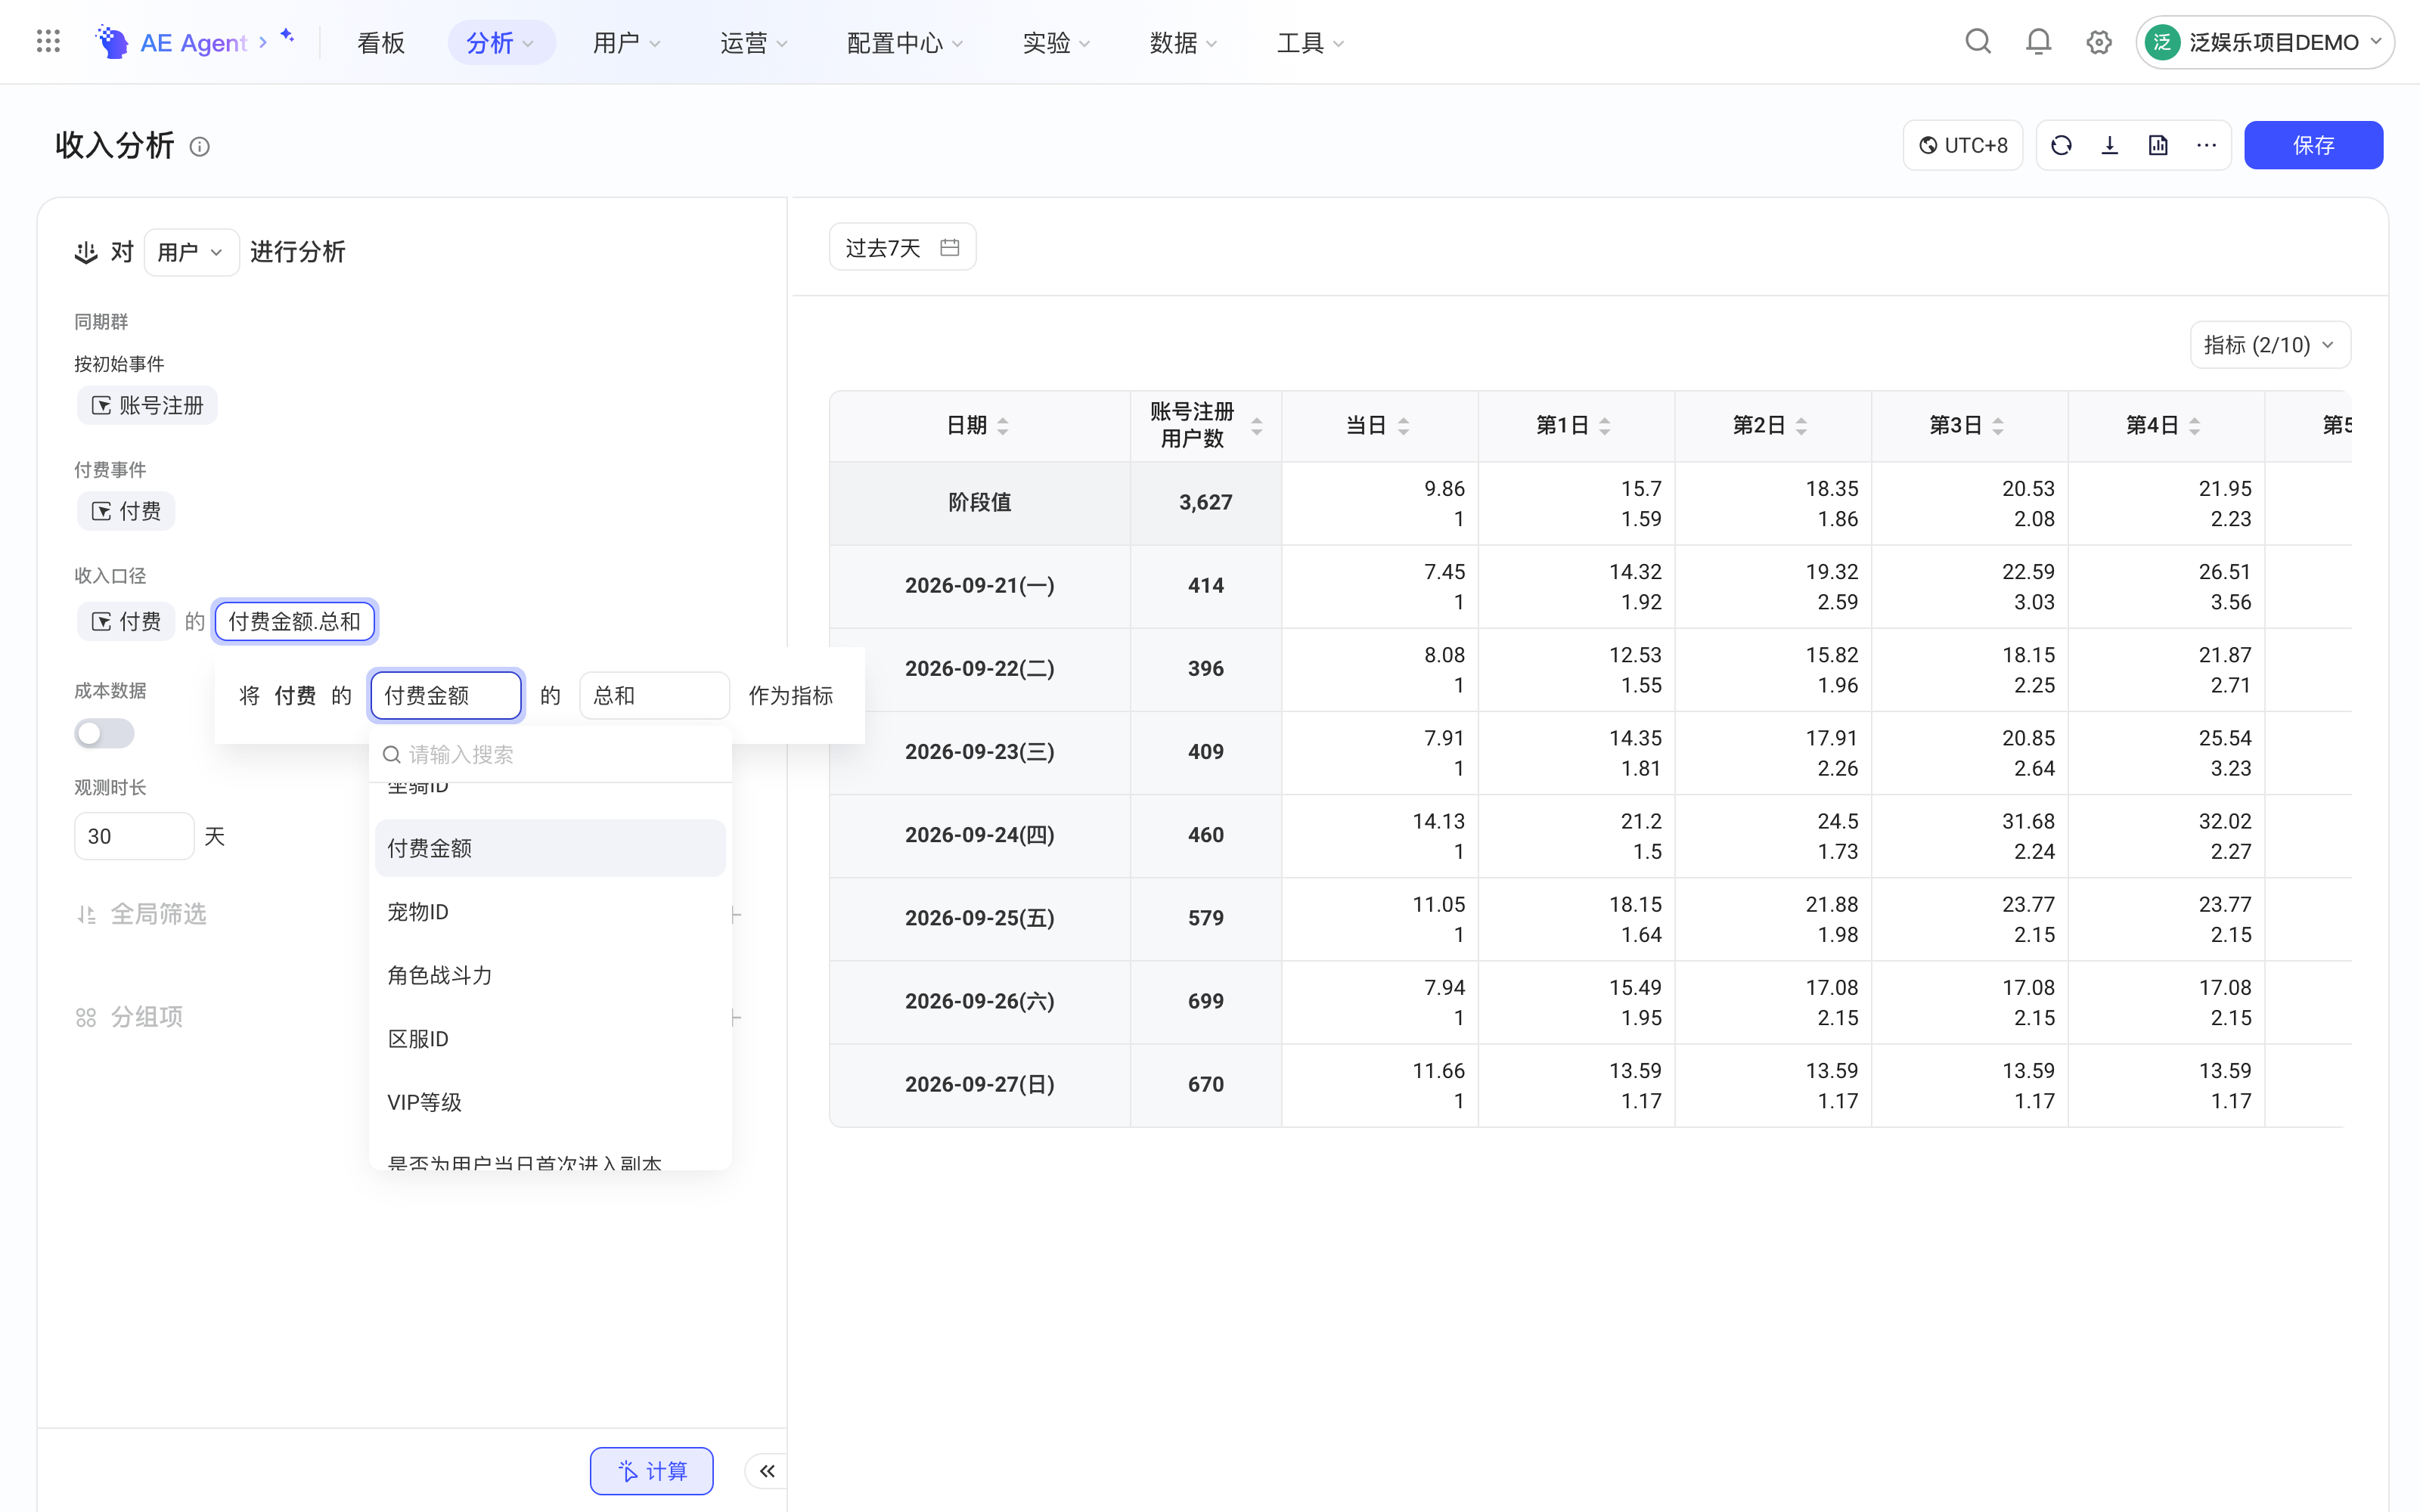Click the 观测时长 days input field
The height and width of the screenshot is (1512, 2420).
tap(134, 836)
